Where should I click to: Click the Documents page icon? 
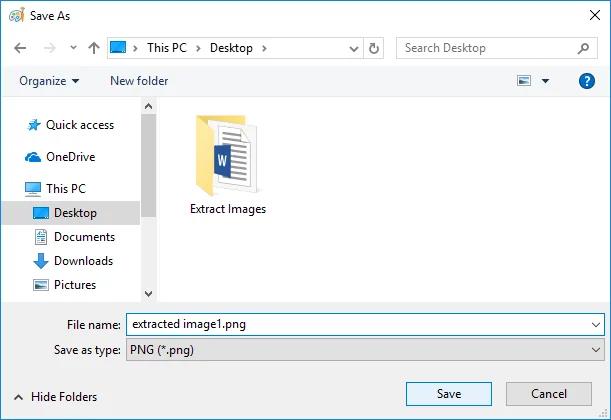[41, 237]
